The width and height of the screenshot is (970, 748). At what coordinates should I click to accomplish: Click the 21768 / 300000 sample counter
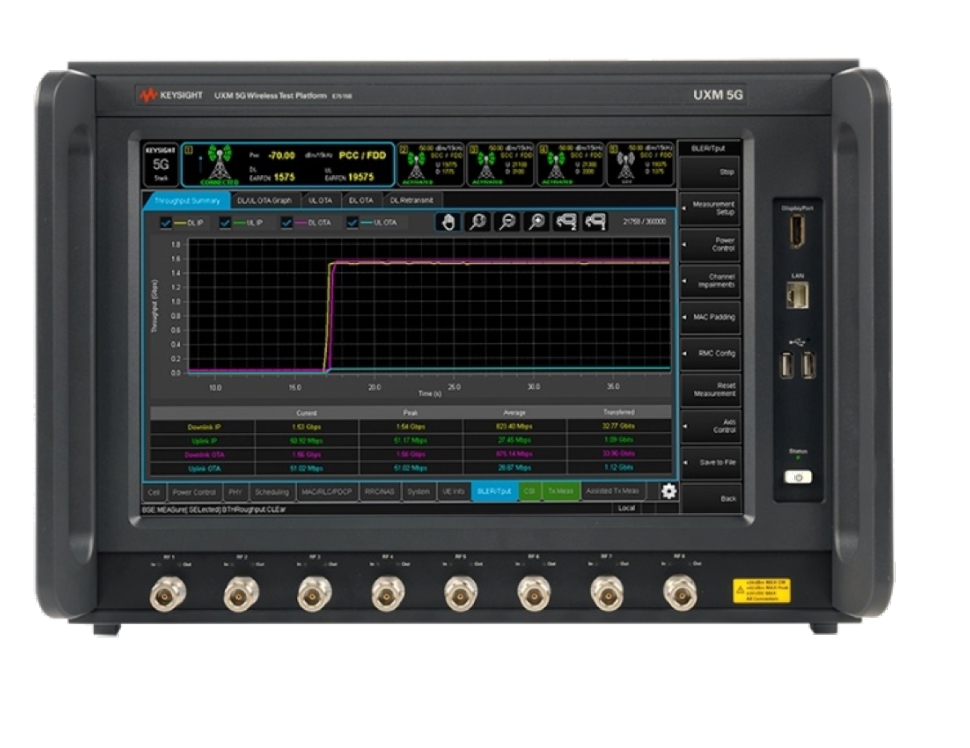644,221
